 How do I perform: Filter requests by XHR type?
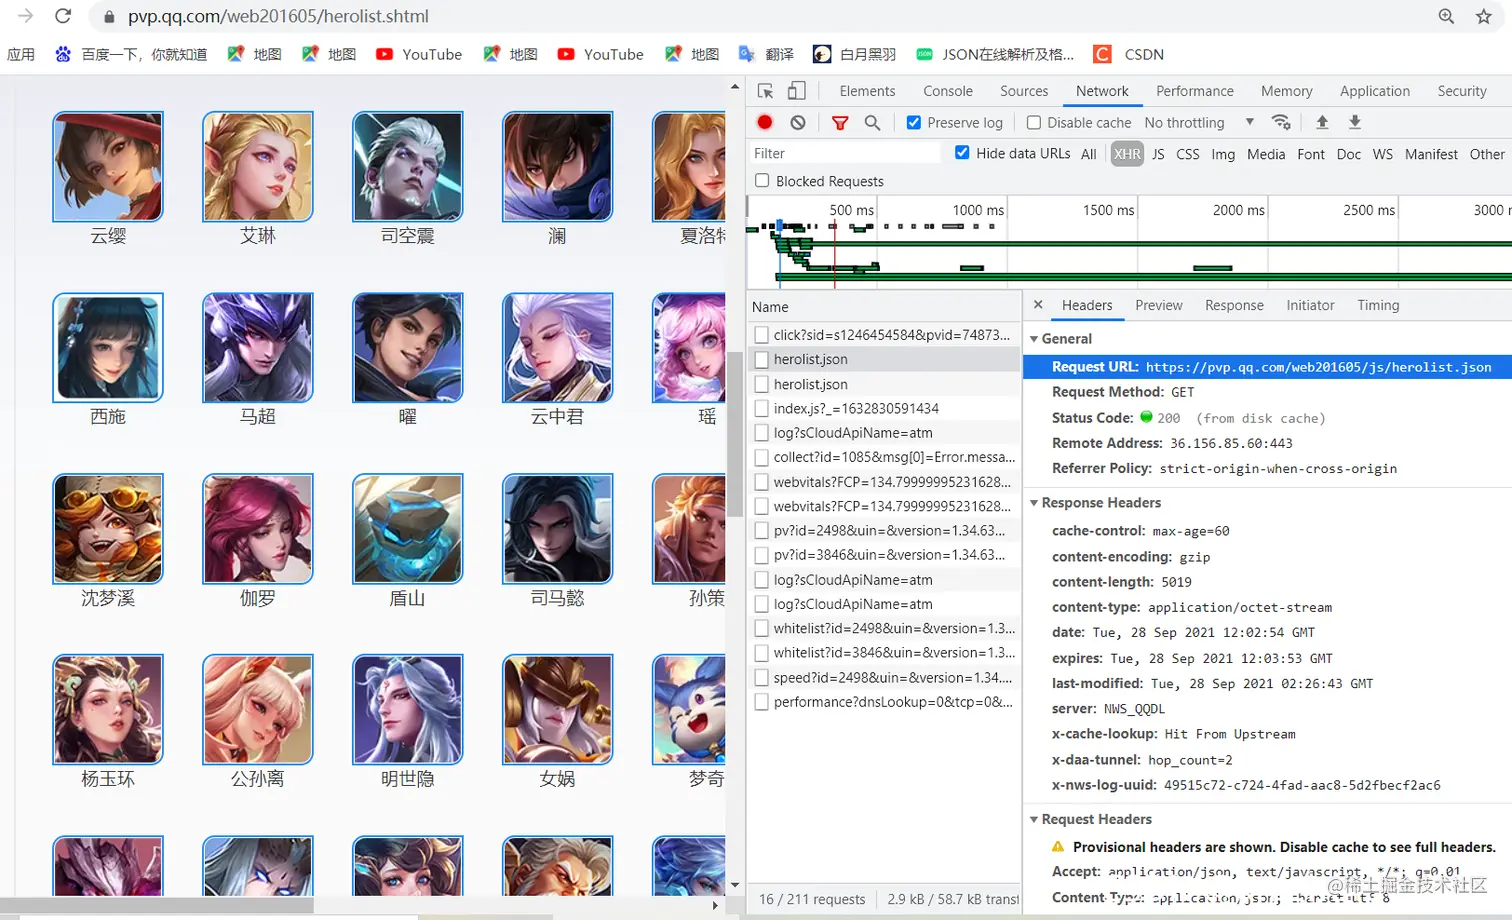tap(1127, 154)
